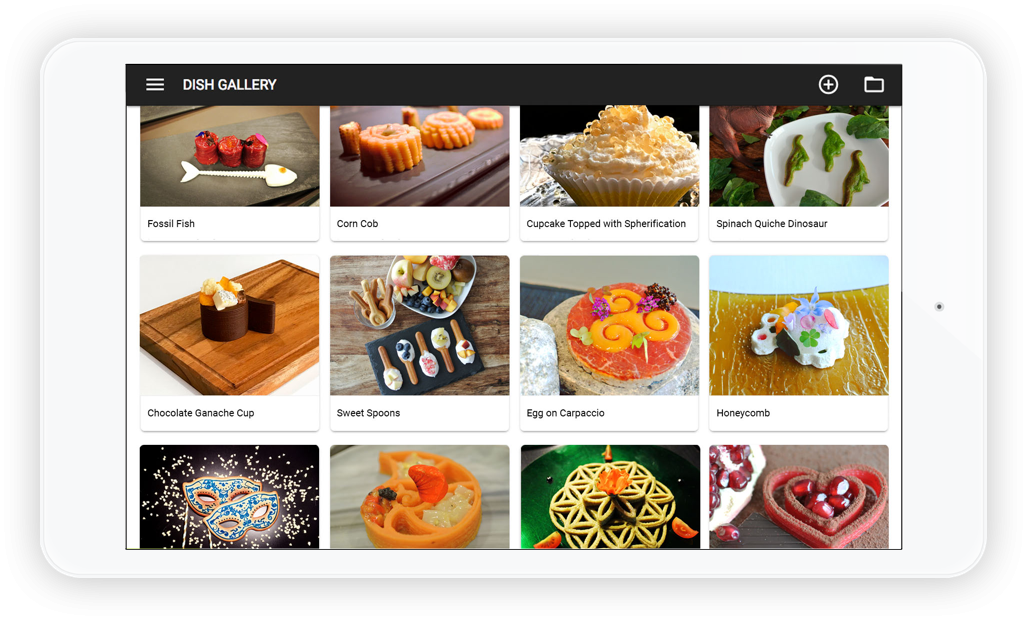The height and width of the screenshot is (620, 1027).
Task: Open the Fossil Fish dish image
Action: click(x=230, y=156)
